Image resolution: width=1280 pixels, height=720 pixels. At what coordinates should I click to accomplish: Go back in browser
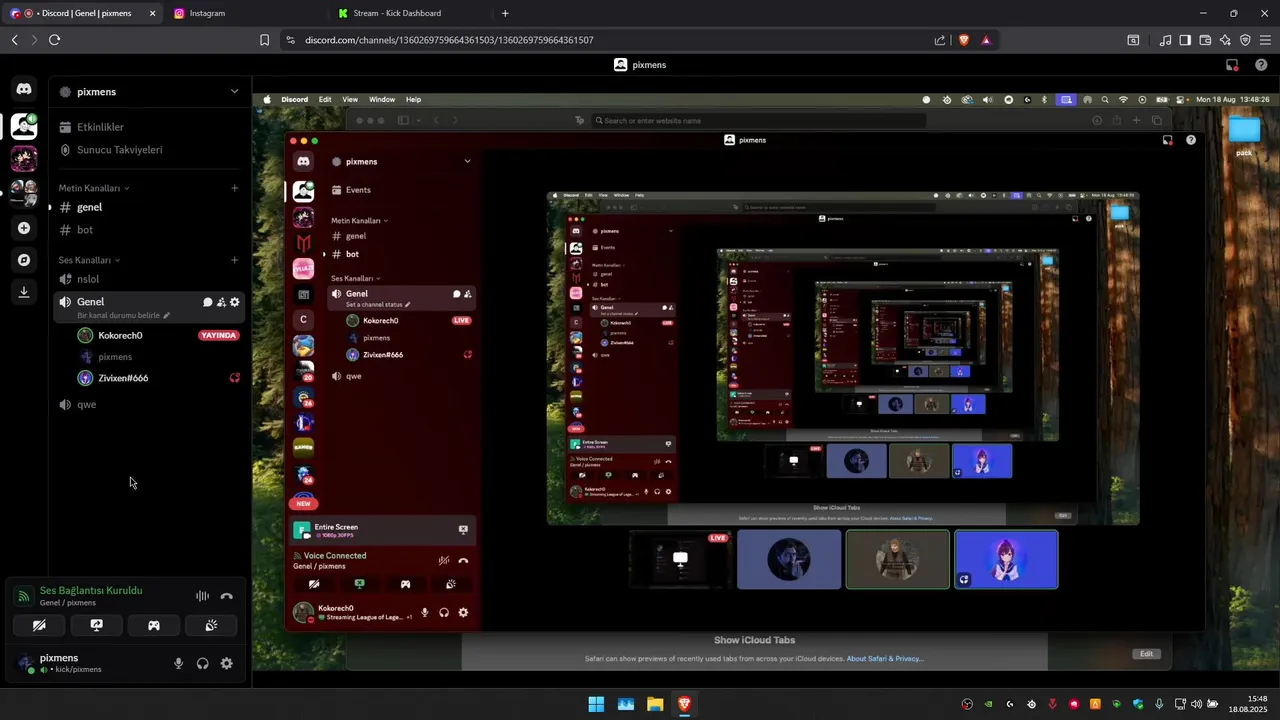[x=14, y=40]
